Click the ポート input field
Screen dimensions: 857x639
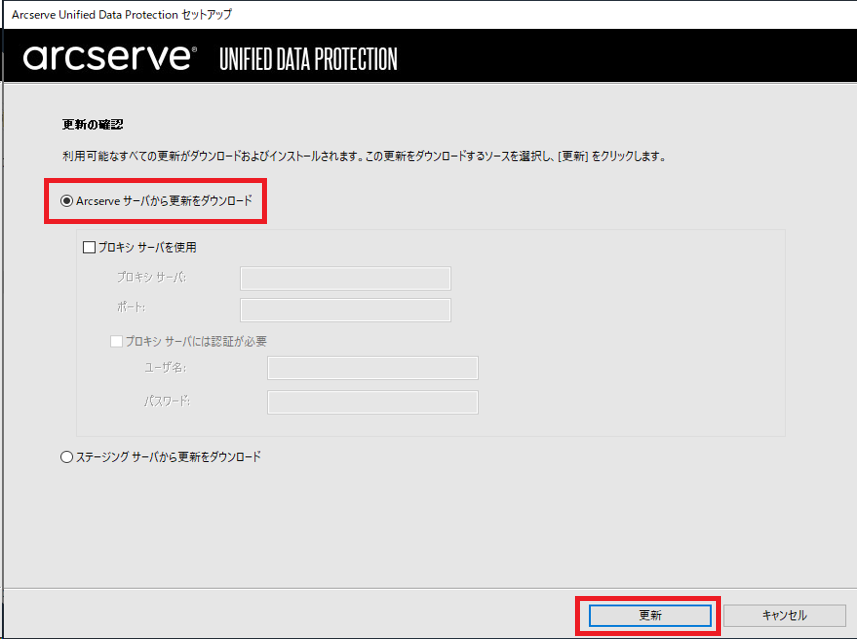pos(345,310)
